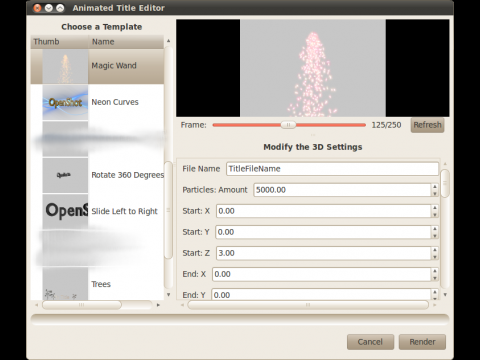Increase End: Y with up arrow
480x360 pixels.
[x=435, y=292]
